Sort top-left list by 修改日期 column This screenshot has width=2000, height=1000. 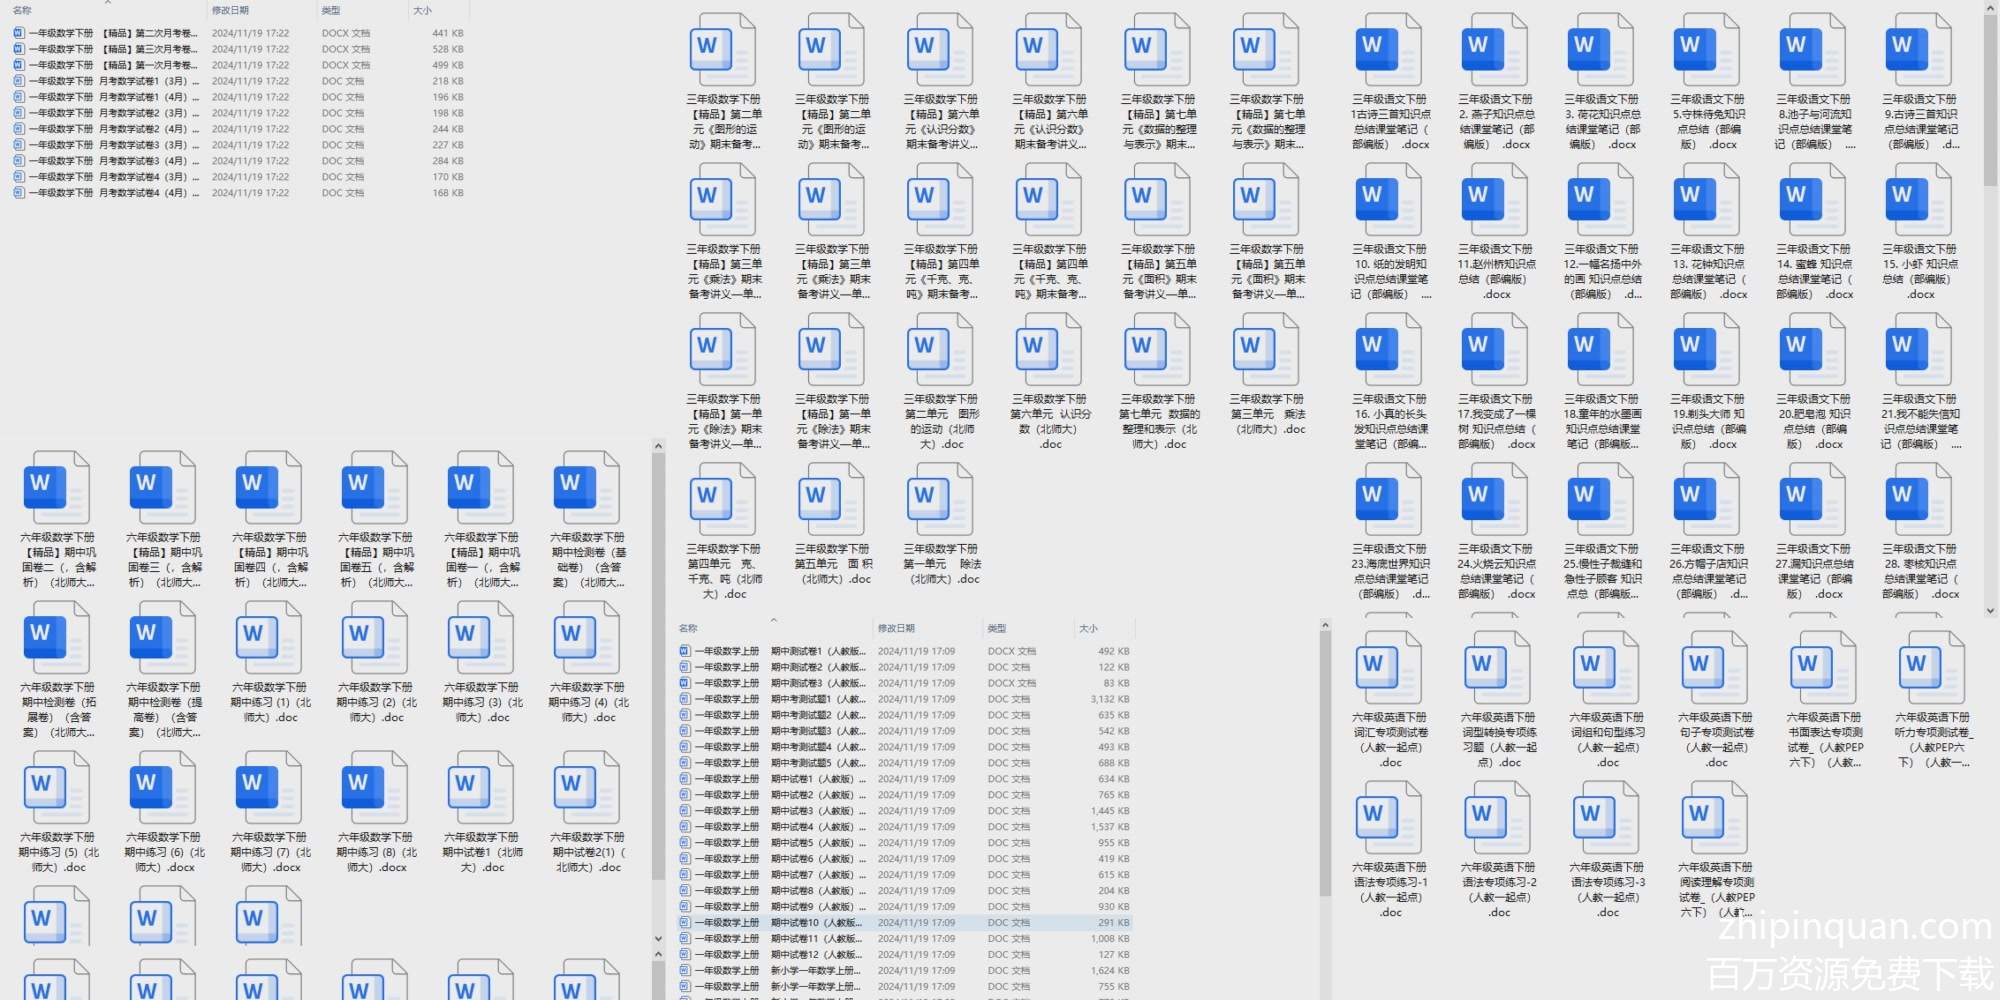pos(230,10)
